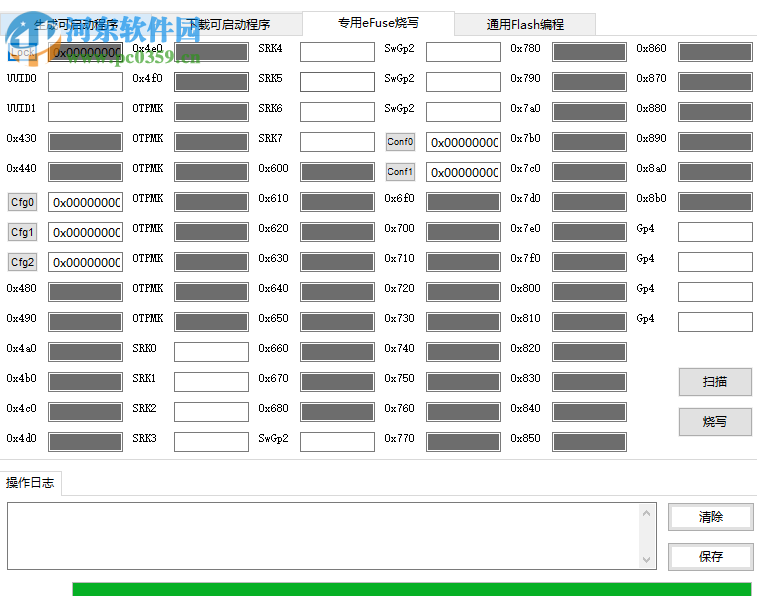757x596 pixels.
Task: Focus the Conf0 value field
Action: [463, 142]
